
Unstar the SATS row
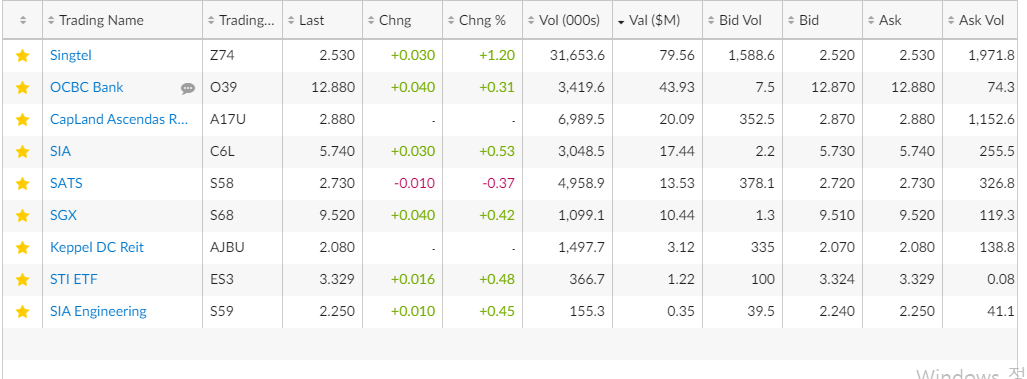pyautogui.click(x=22, y=184)
